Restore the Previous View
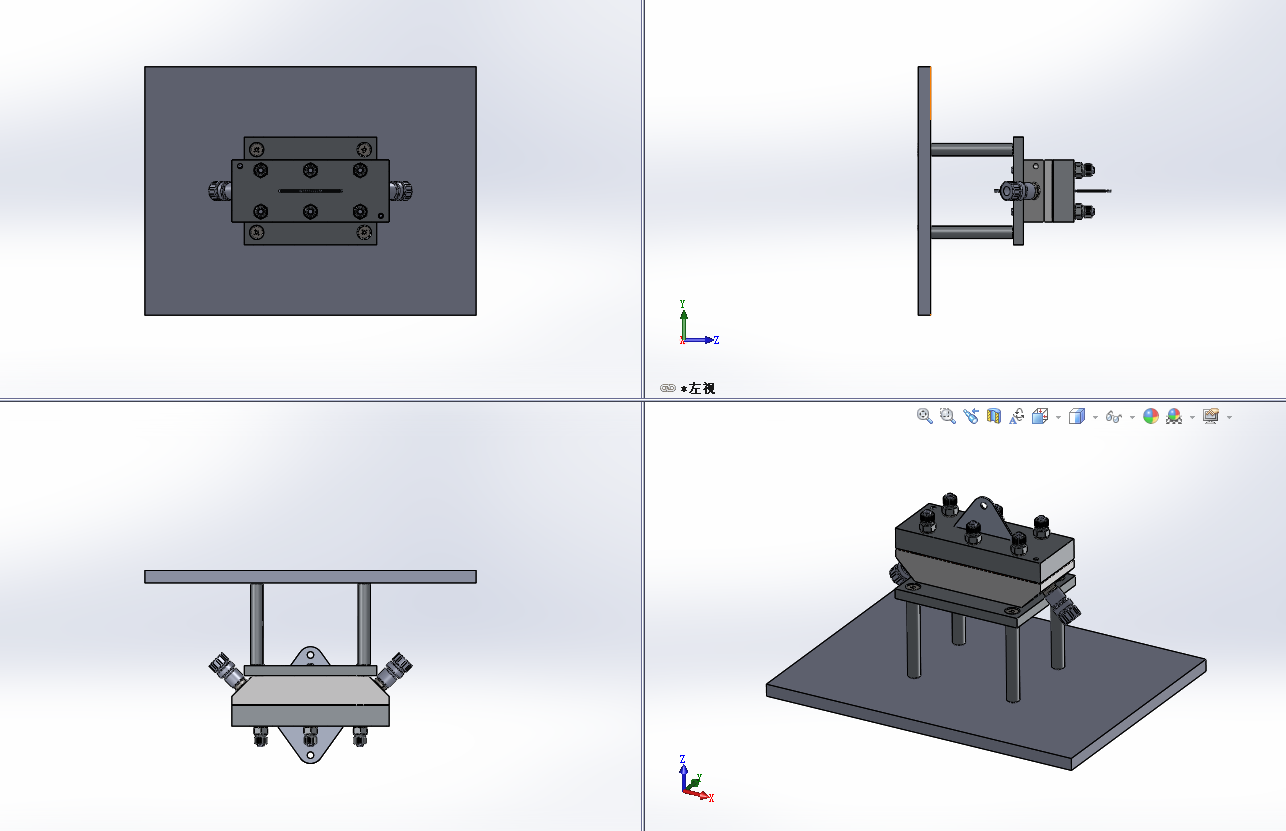The image size is (1286, 831). 970,416
